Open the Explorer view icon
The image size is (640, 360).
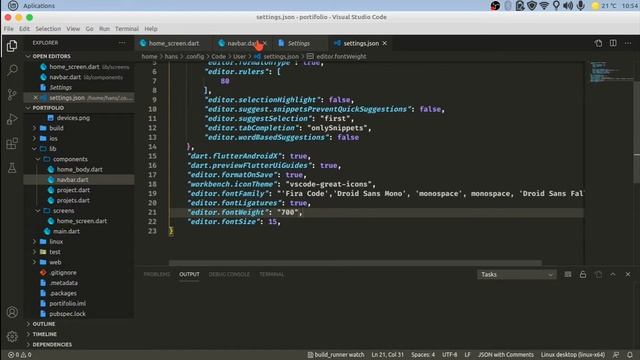pos(12,46)
